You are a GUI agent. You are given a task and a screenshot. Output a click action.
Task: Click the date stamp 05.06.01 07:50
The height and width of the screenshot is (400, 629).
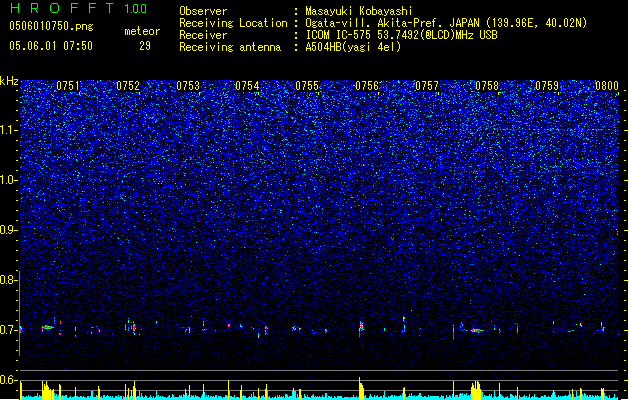coord(51,45)
